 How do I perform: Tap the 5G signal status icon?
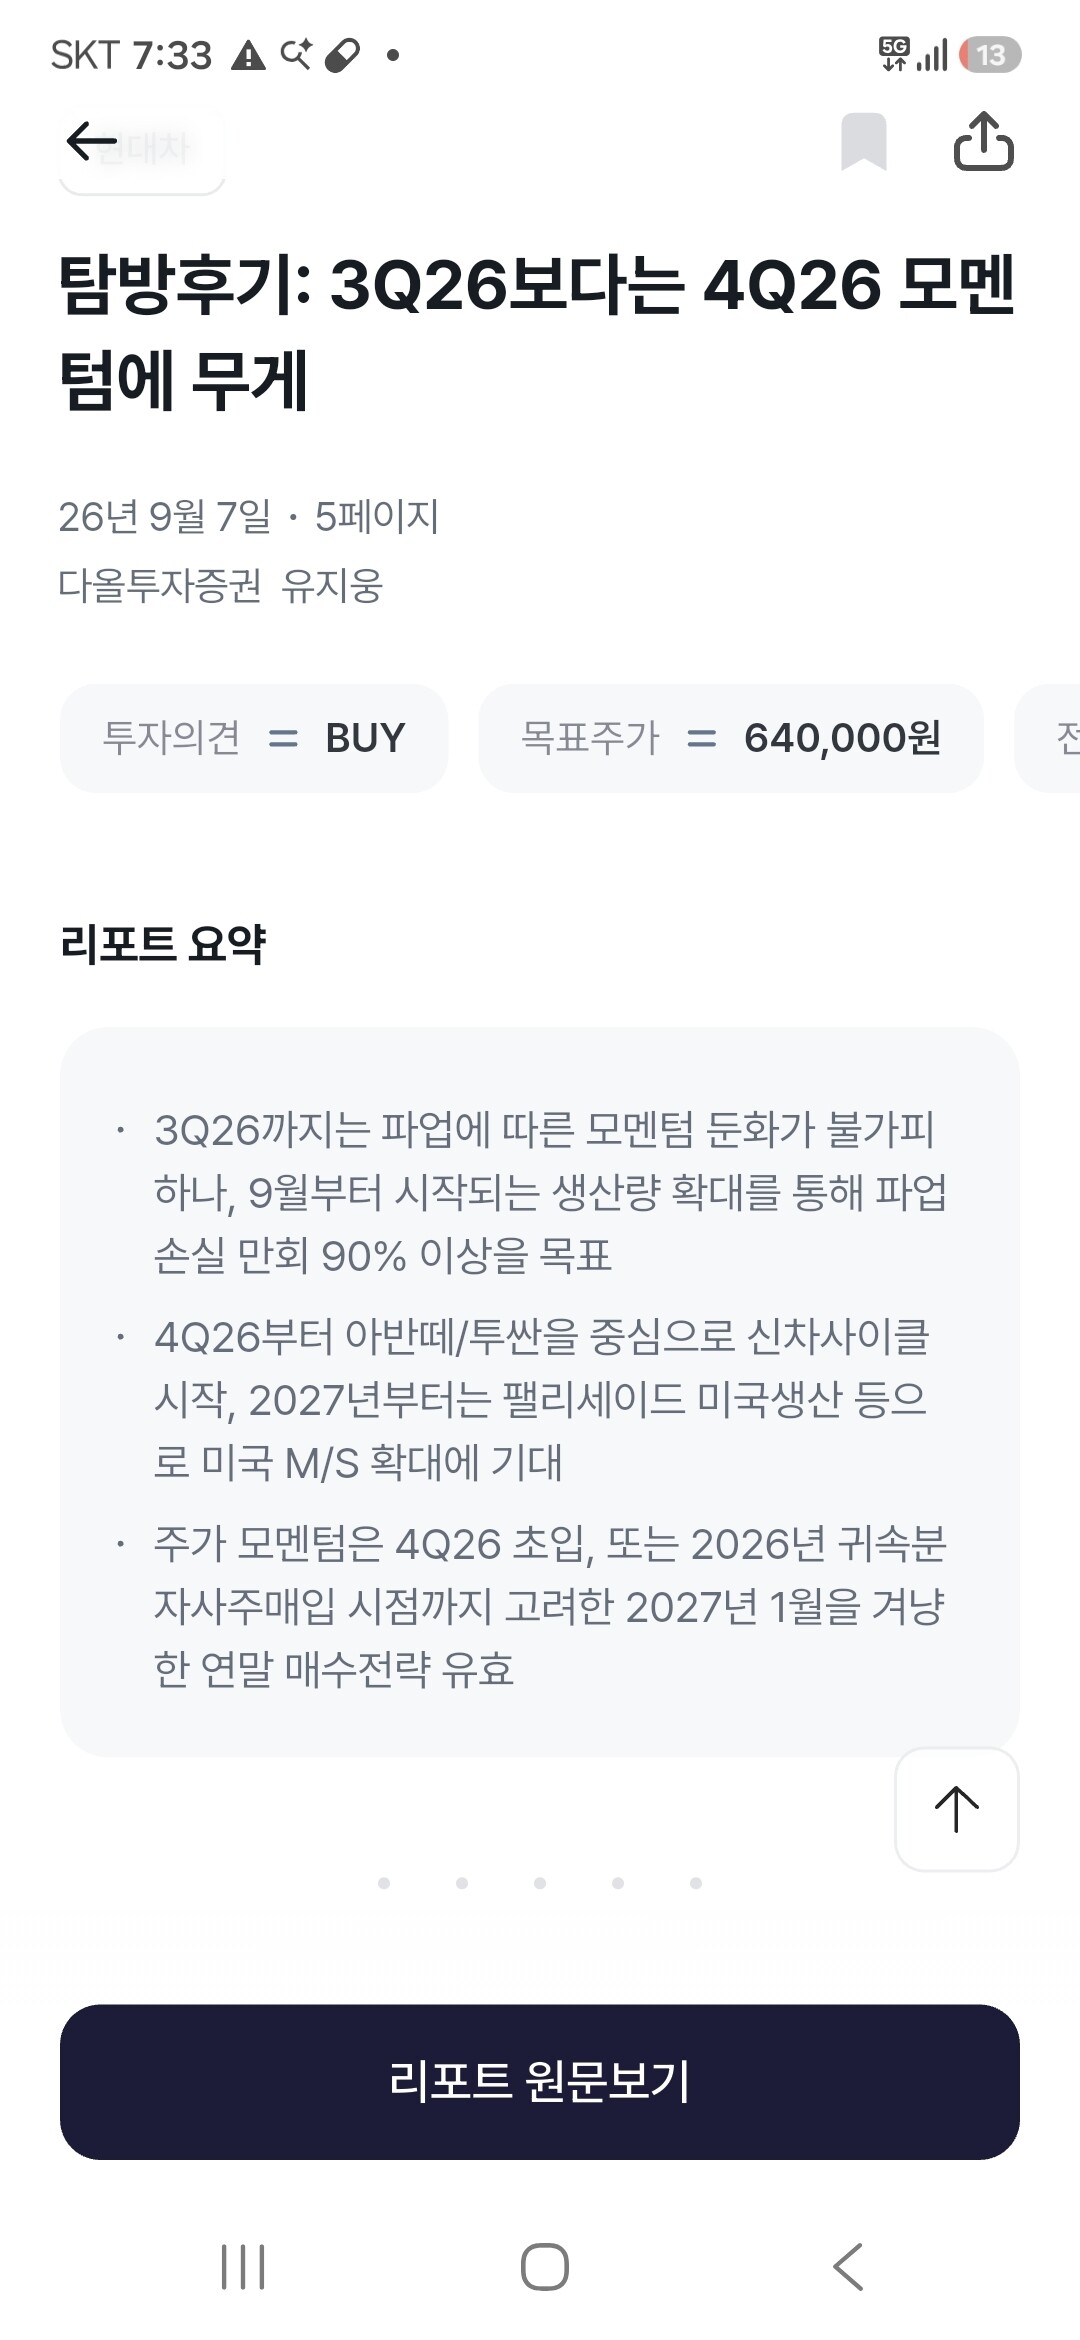coord(895,54)
